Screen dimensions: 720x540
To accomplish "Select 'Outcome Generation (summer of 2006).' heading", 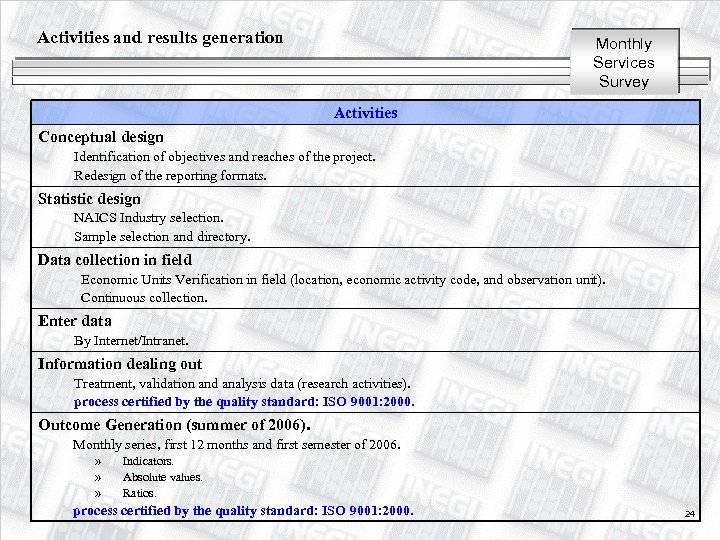I will click(x=174, y=425).
